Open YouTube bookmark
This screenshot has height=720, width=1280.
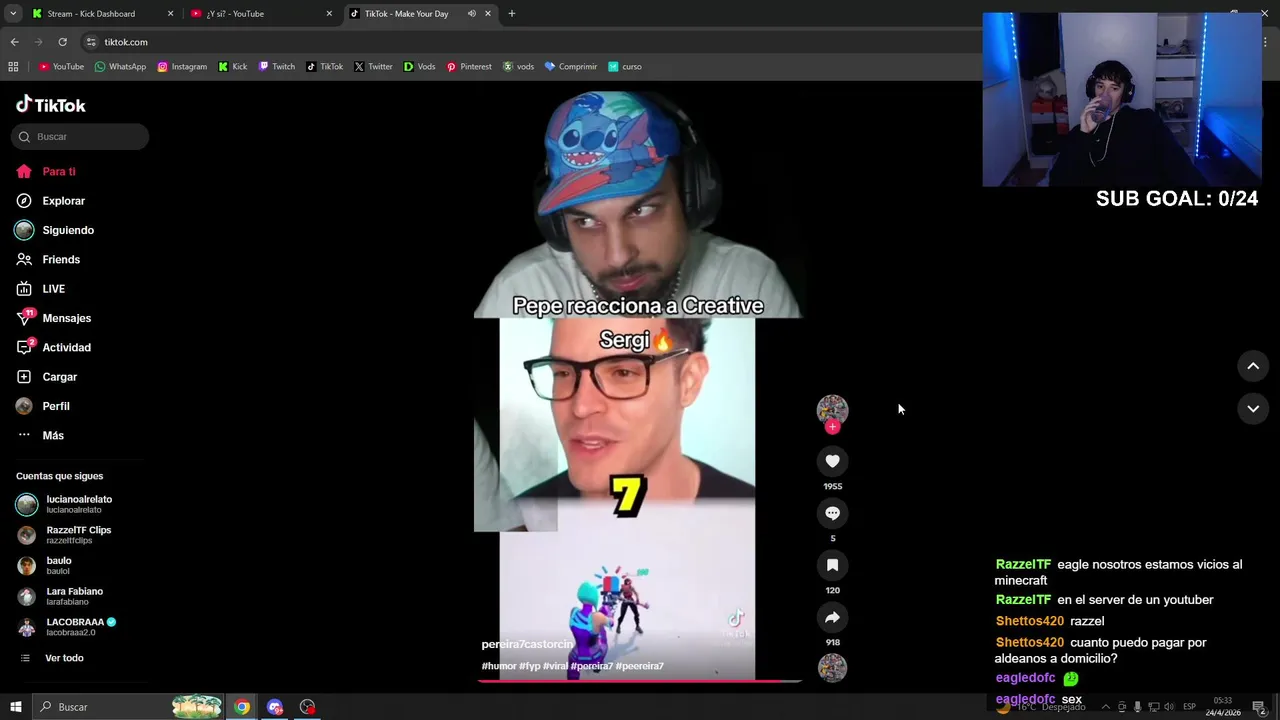point(61,67)
